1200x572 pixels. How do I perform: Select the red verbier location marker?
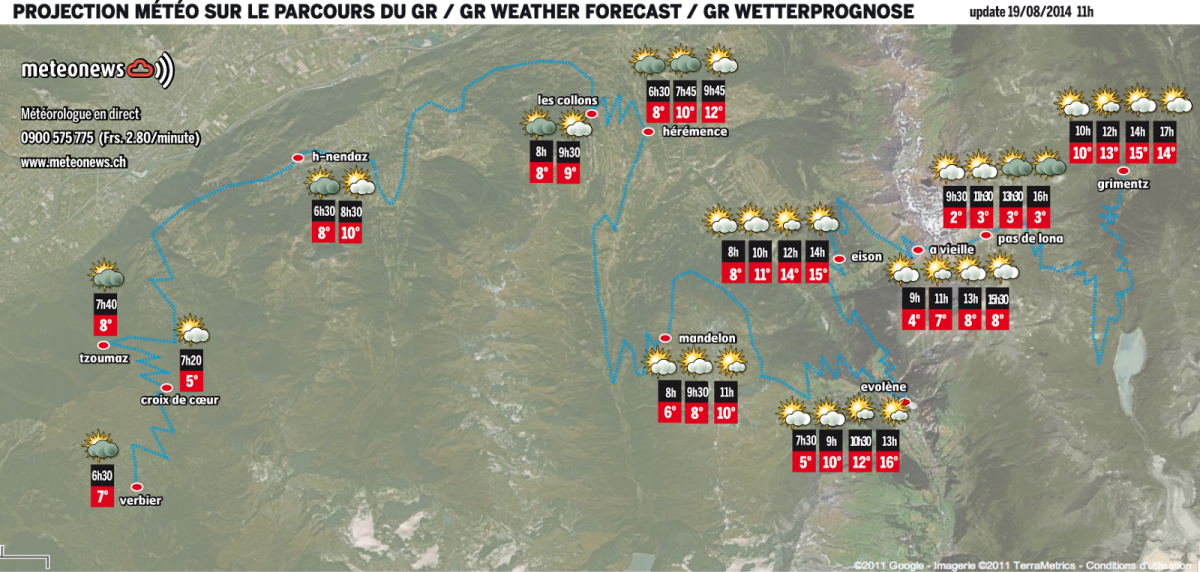click(x=137, y=487)
